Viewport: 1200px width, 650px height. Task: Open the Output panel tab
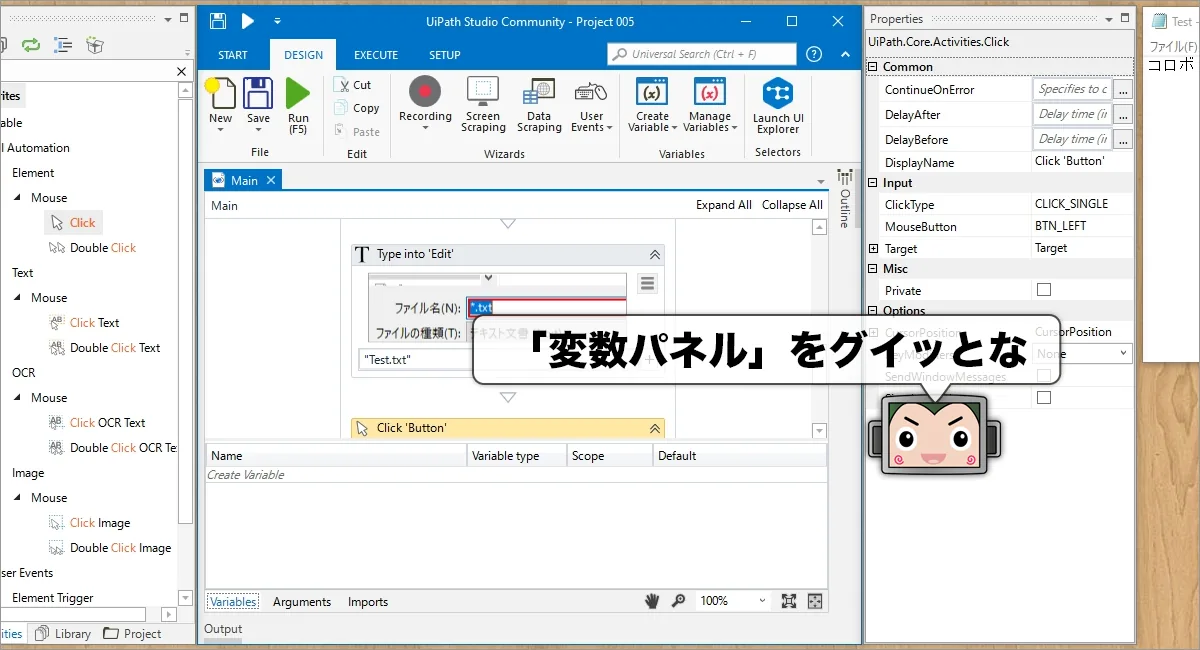click(x=223, y=629)
